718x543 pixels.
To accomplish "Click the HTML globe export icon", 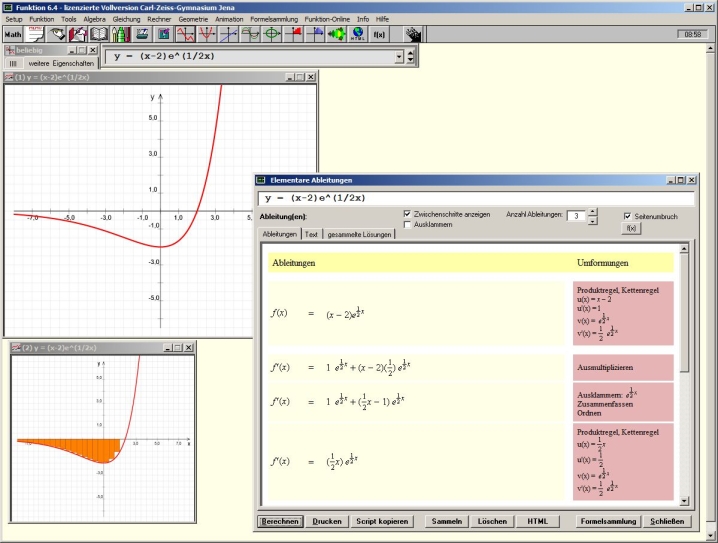I will click(357, 34).
